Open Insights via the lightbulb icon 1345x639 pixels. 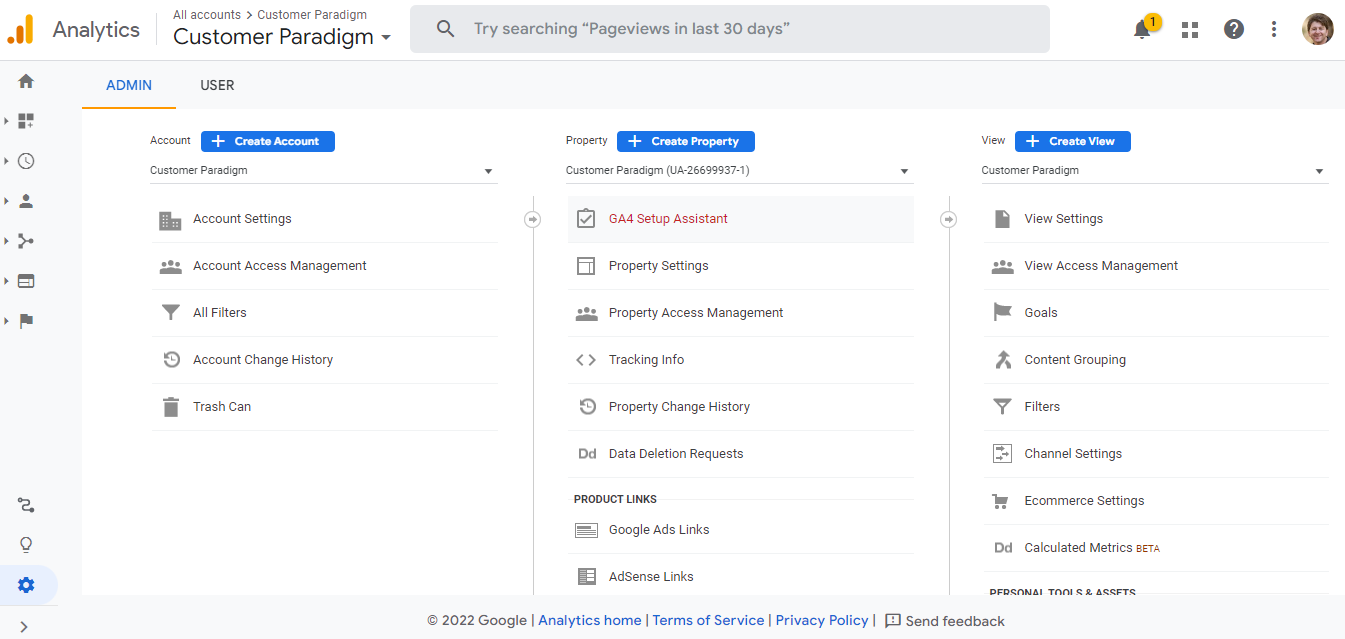(25, 544)
